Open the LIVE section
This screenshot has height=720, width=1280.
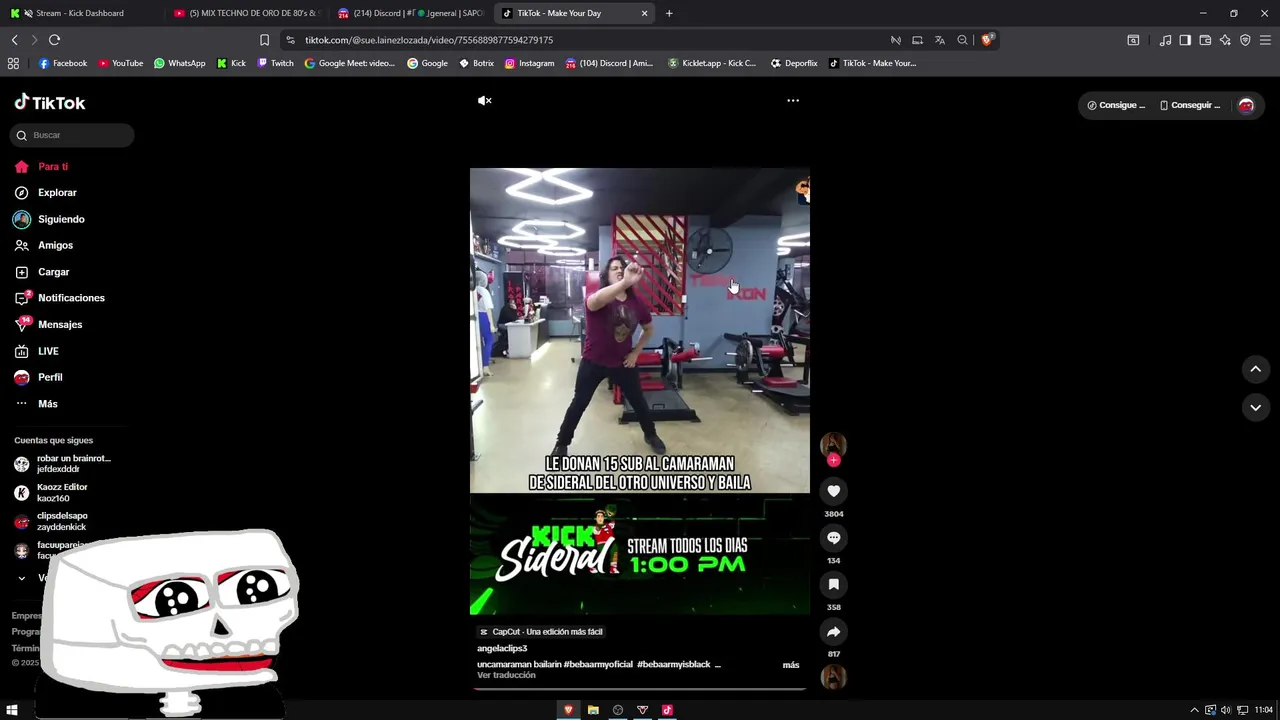click(x=36, y=351)
